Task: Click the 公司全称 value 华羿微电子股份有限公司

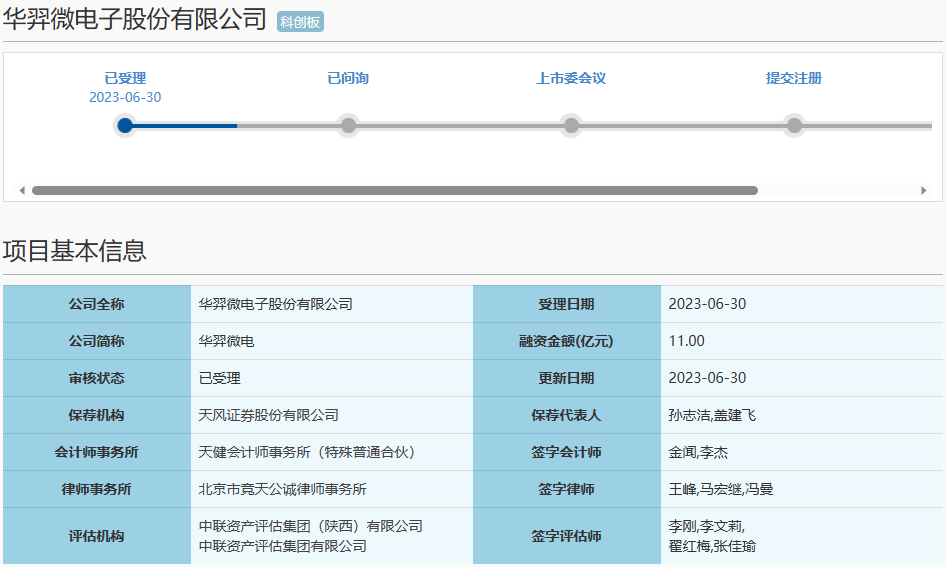Action: click(x=275, y=304)
